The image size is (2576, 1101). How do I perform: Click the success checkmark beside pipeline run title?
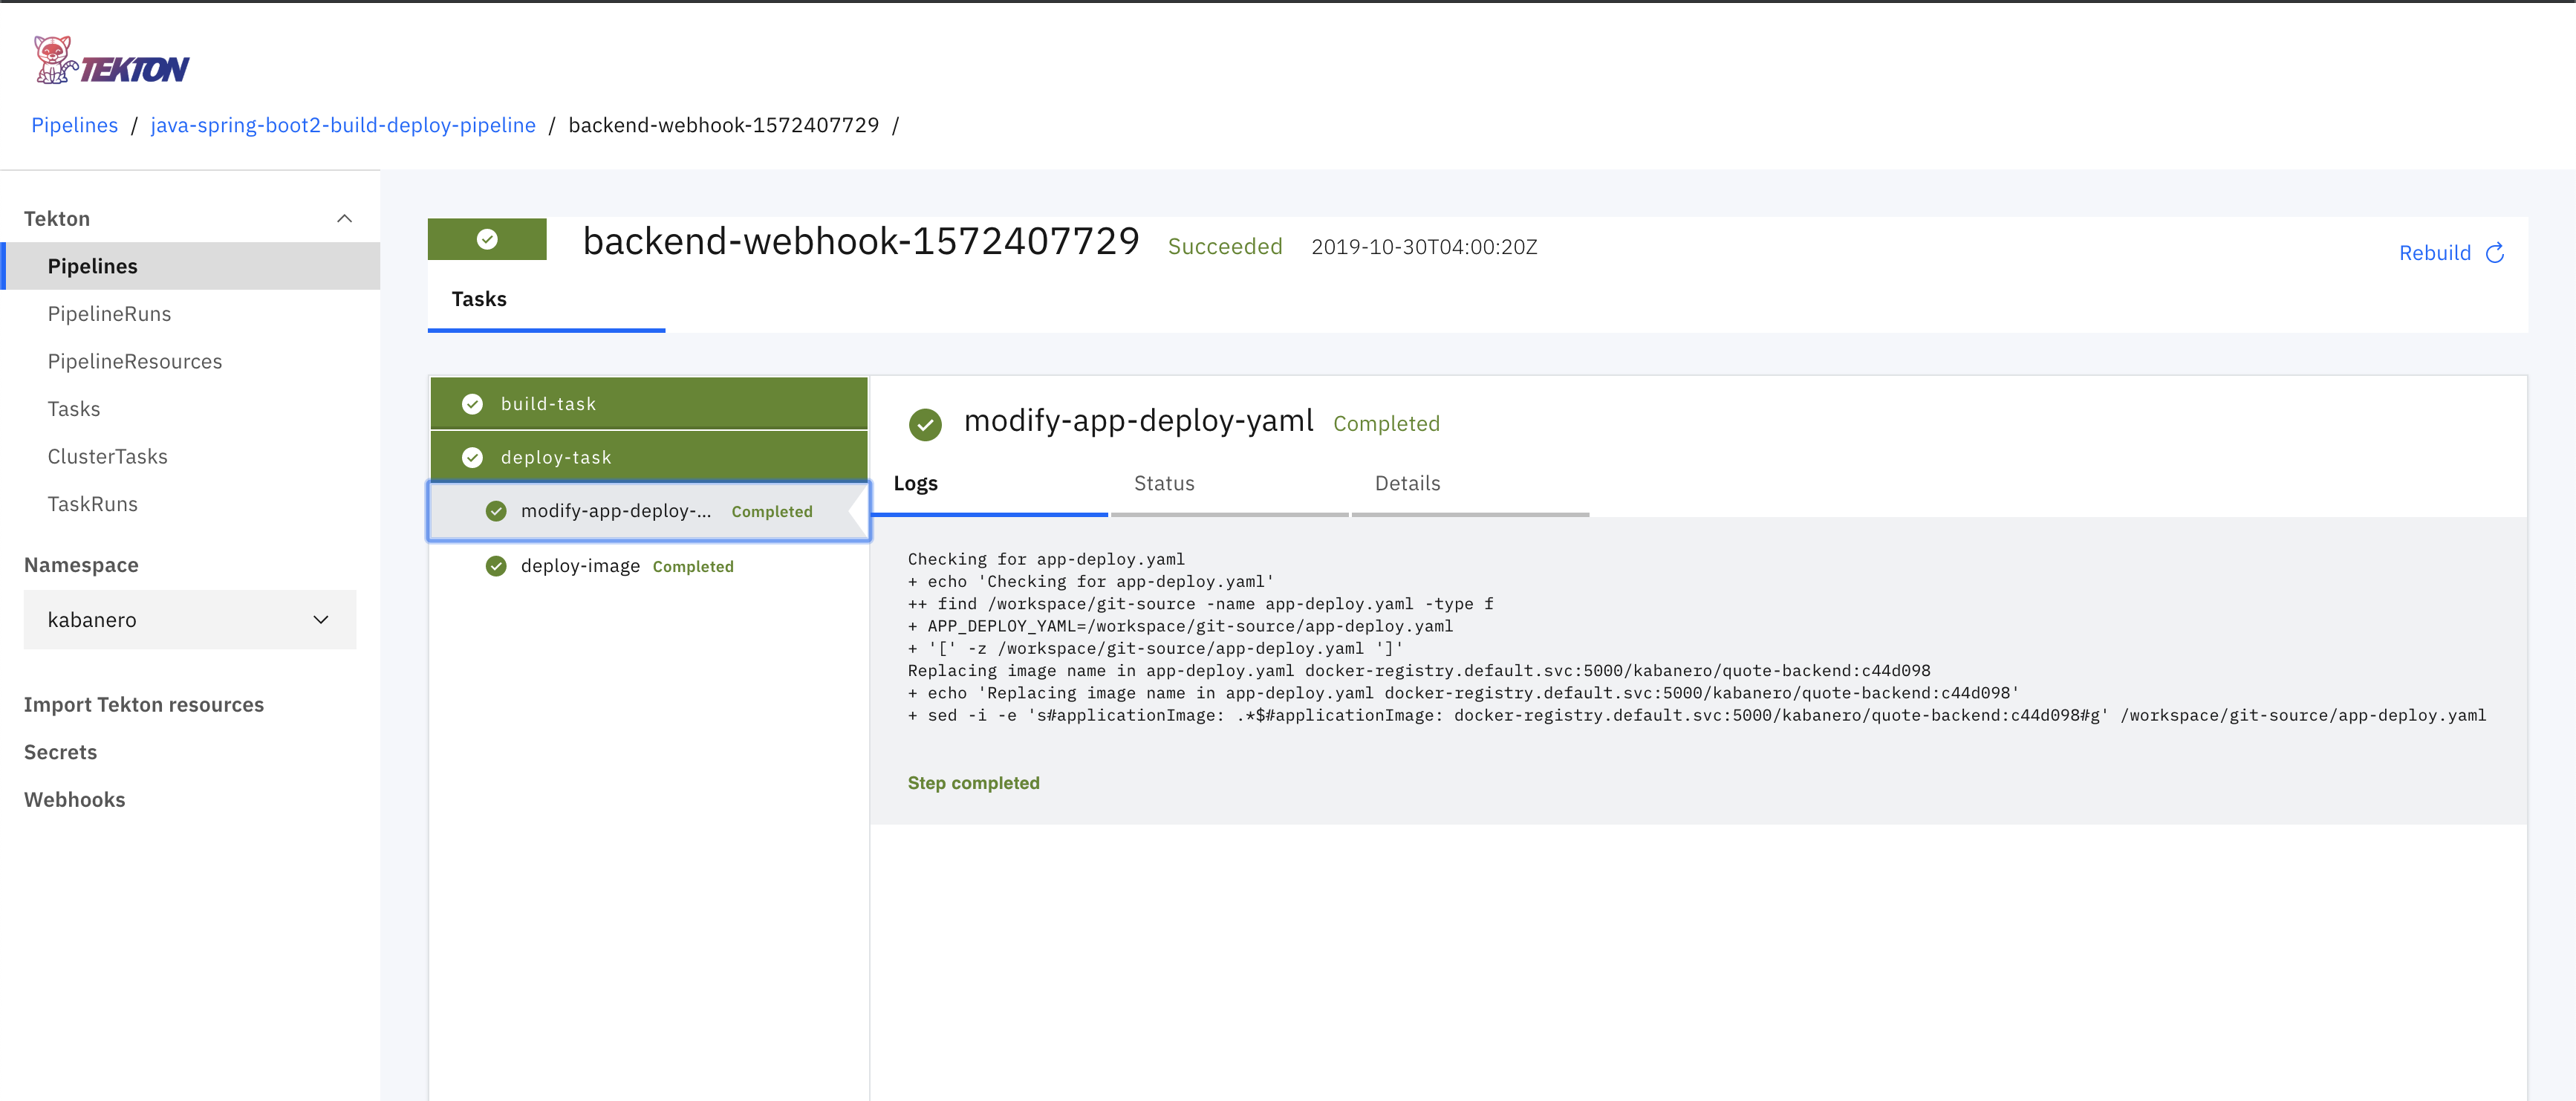click(x=487, y=239)
